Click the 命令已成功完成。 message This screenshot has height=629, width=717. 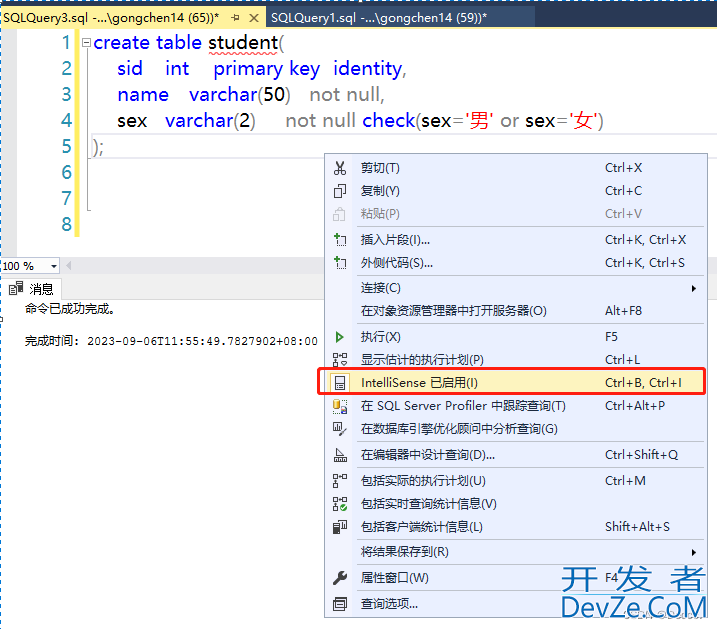(x=70, y=309)
